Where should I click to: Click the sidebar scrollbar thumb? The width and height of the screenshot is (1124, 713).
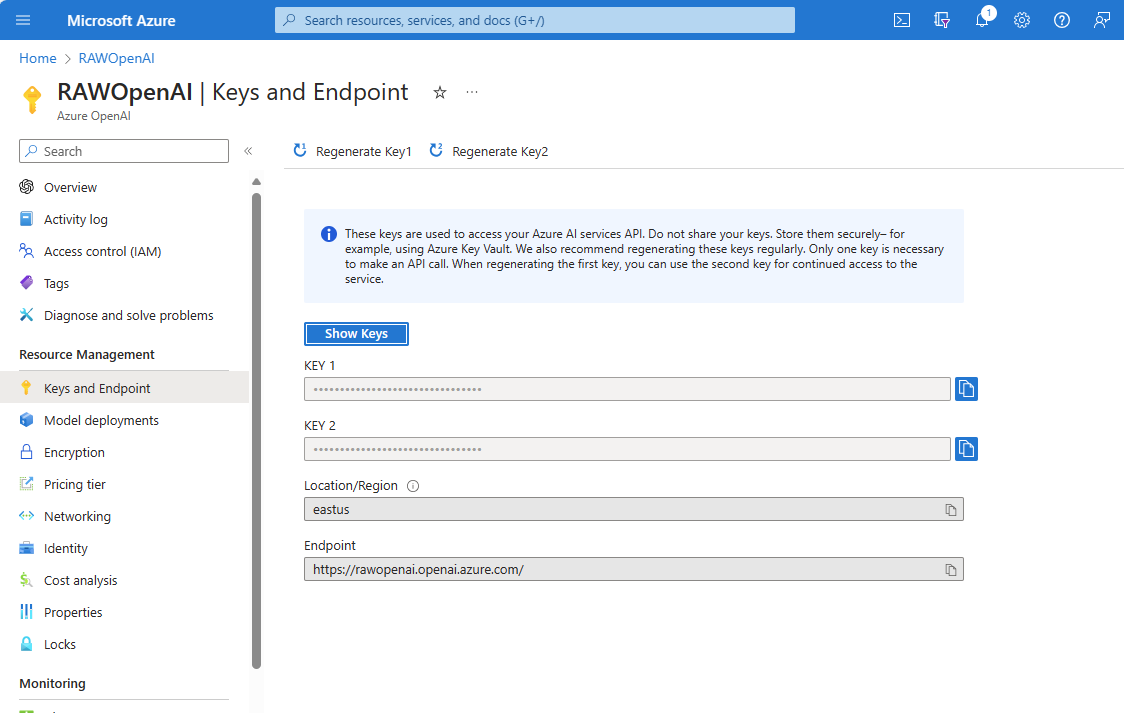(x=257, y=431)
